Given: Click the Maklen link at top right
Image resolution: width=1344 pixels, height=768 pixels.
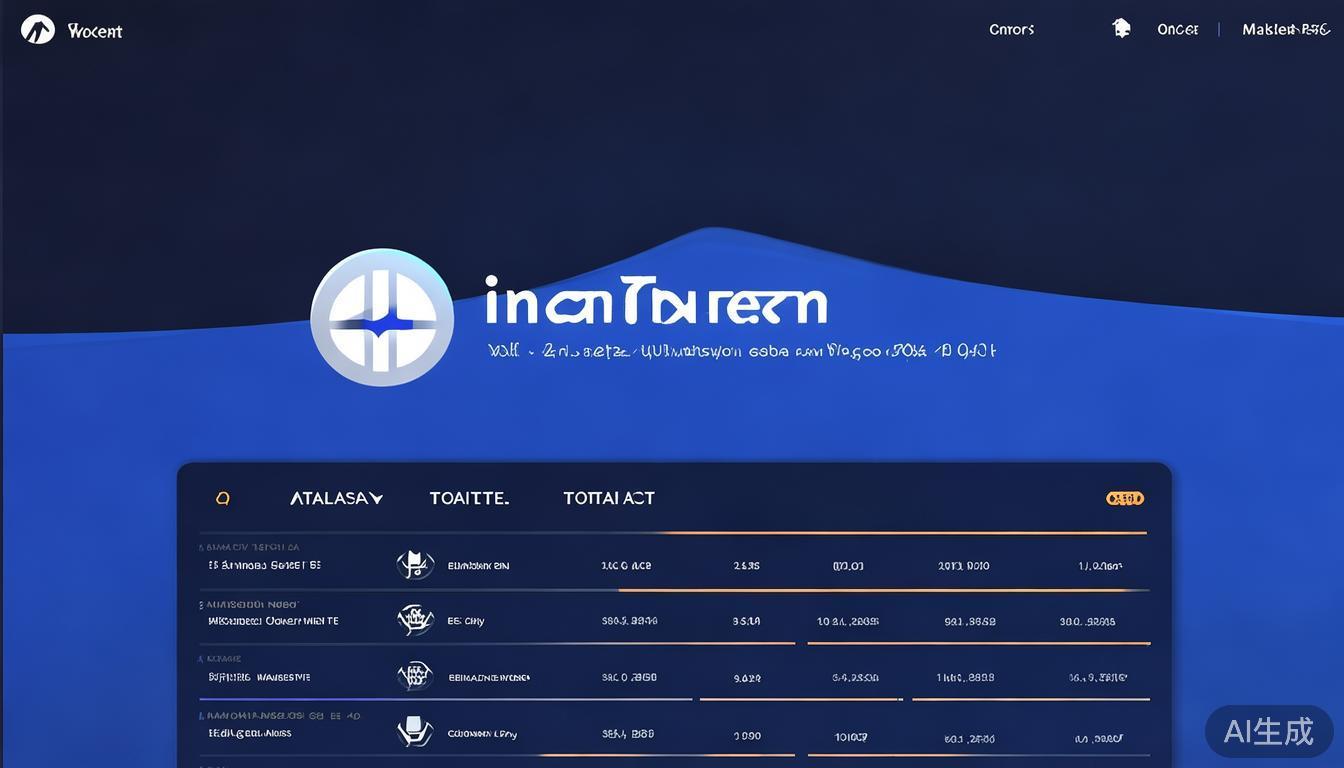Looking at the screenshot, I should click(1285, 30).
